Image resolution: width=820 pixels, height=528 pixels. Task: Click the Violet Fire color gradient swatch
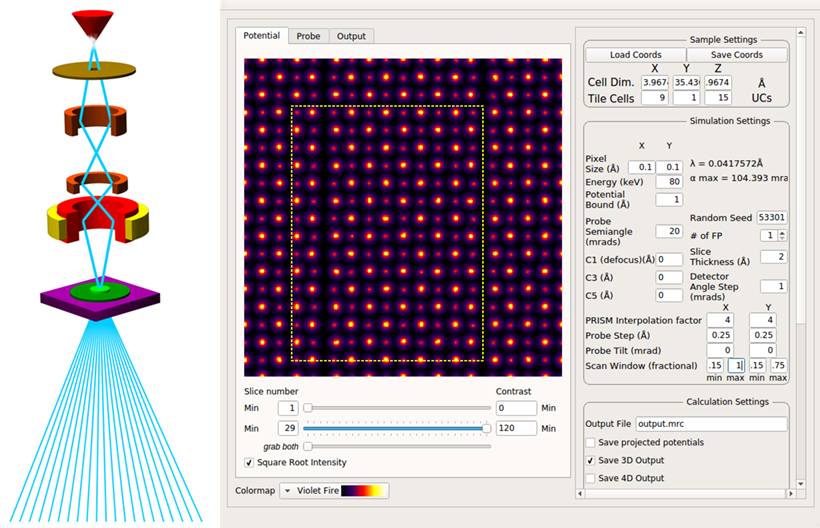(x=364, y=491)
